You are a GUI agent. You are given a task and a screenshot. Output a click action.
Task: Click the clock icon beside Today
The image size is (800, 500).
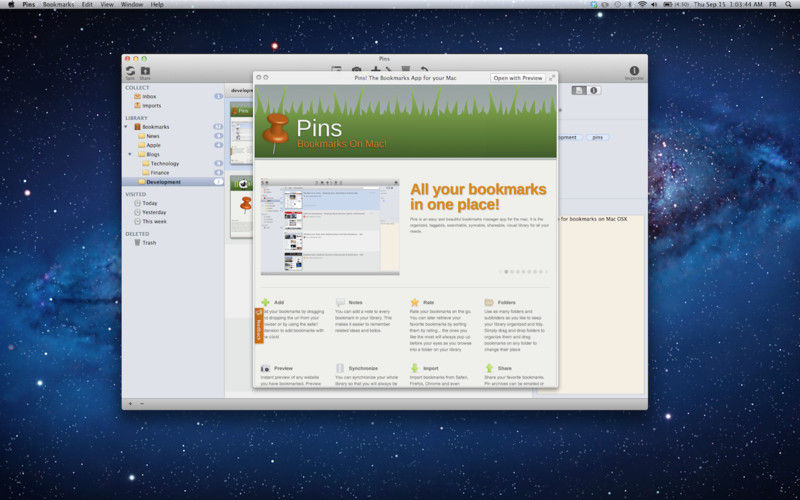137,203
